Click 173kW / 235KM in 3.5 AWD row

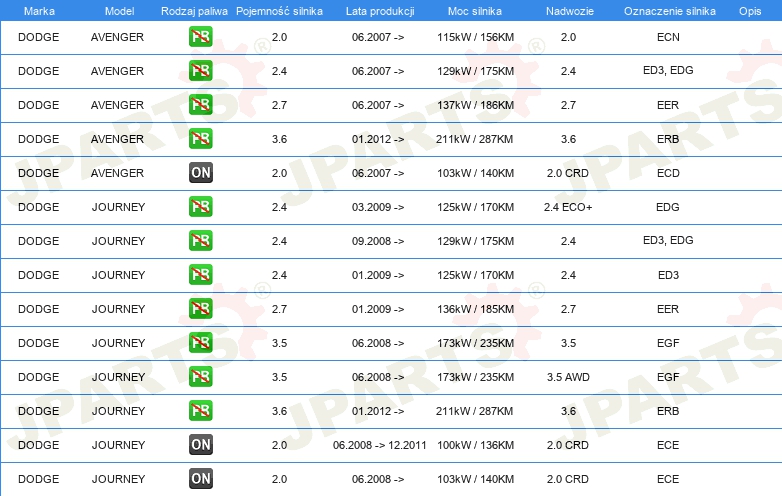(475, 377)
